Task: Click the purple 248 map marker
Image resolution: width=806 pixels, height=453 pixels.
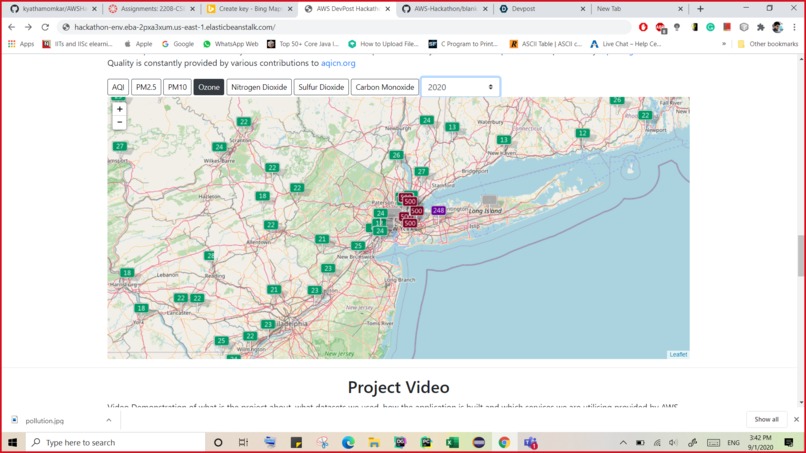Action: tap(438, 210)
